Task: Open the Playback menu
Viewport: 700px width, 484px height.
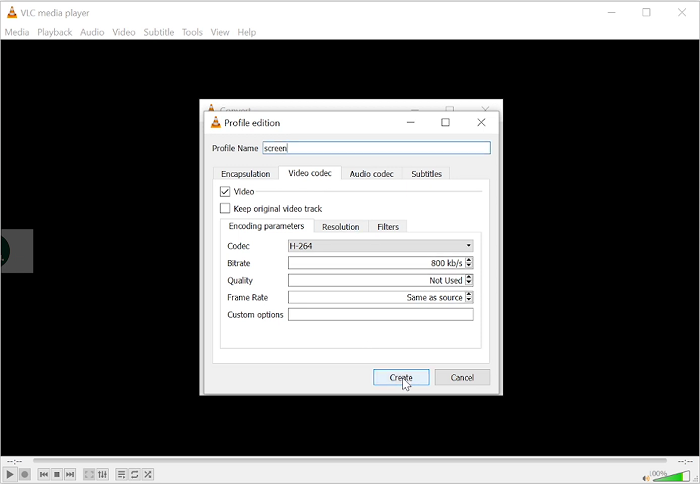Action: pyautogui.click(x=54, y=32)
